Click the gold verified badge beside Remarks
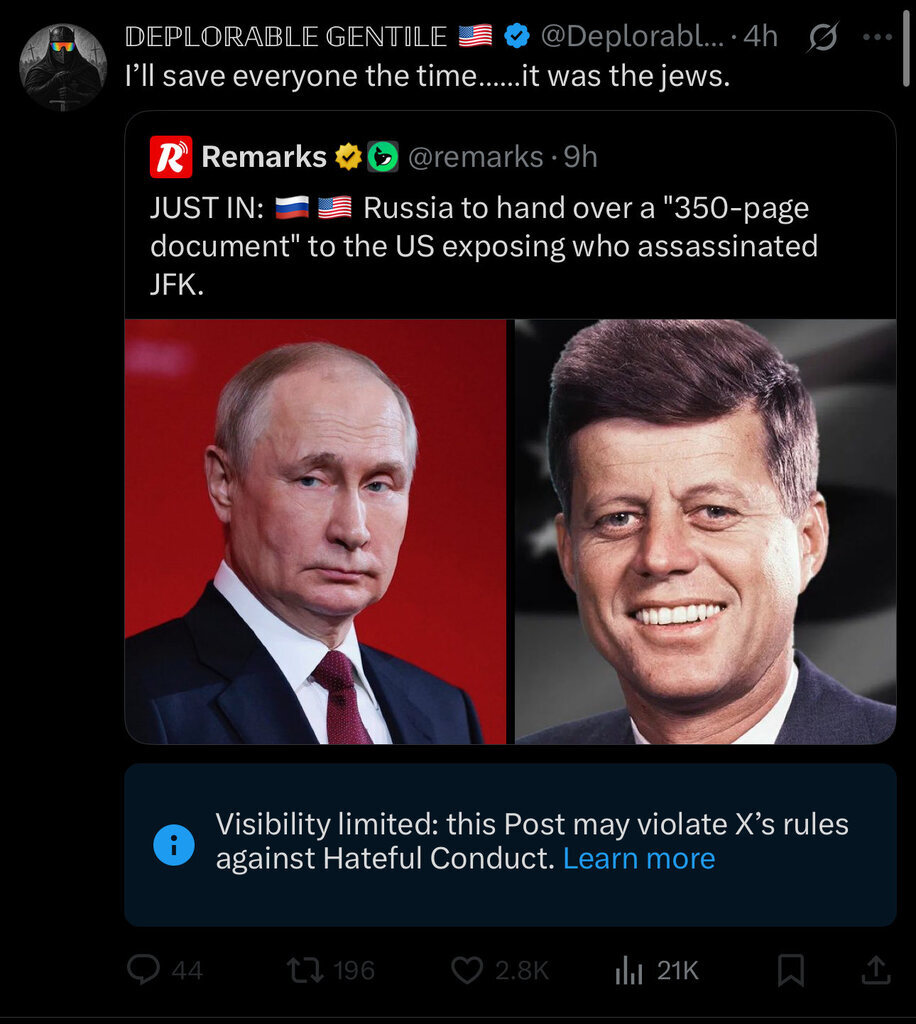Screen dimensions: 916x1024 [348, 156]
